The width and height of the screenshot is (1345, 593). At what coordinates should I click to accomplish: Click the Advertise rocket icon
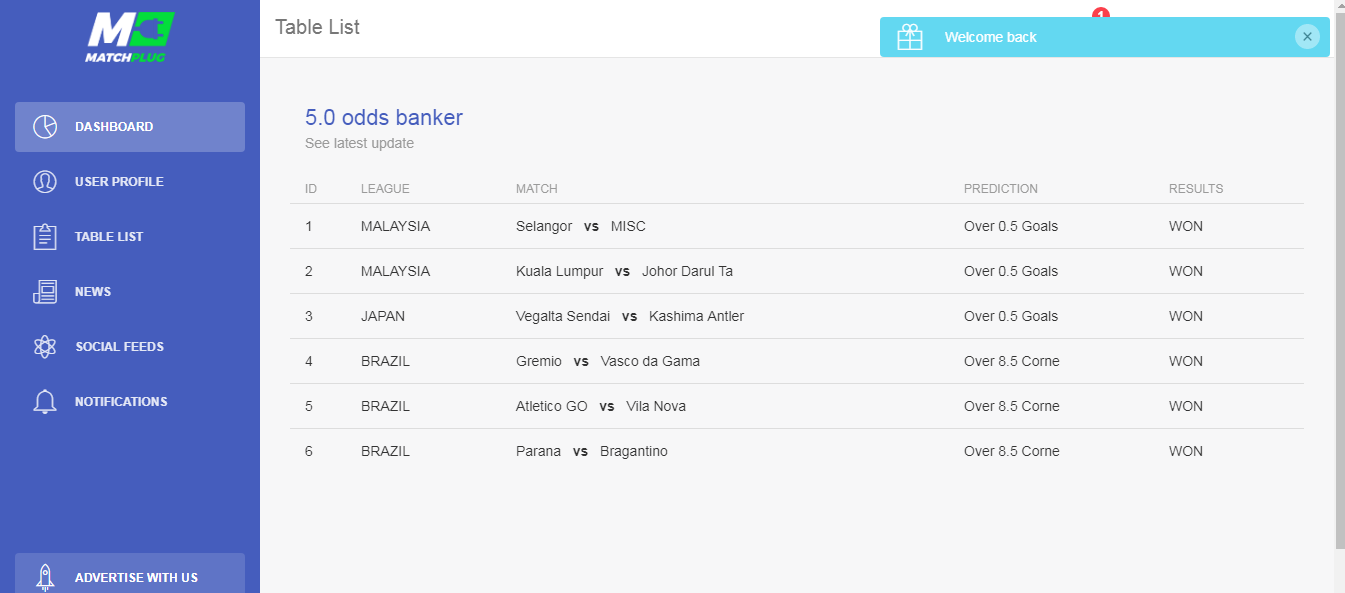coord(45,577)
